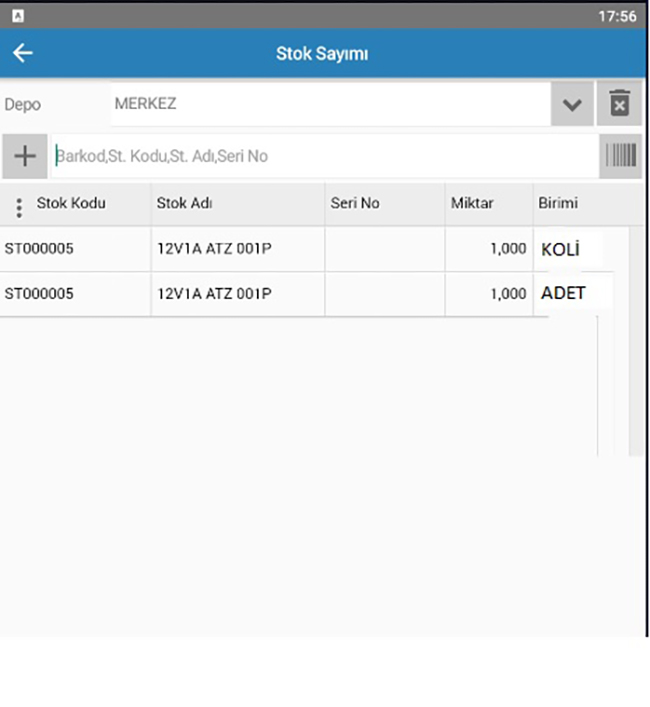Click the Depo label

[x=23, y=105]
